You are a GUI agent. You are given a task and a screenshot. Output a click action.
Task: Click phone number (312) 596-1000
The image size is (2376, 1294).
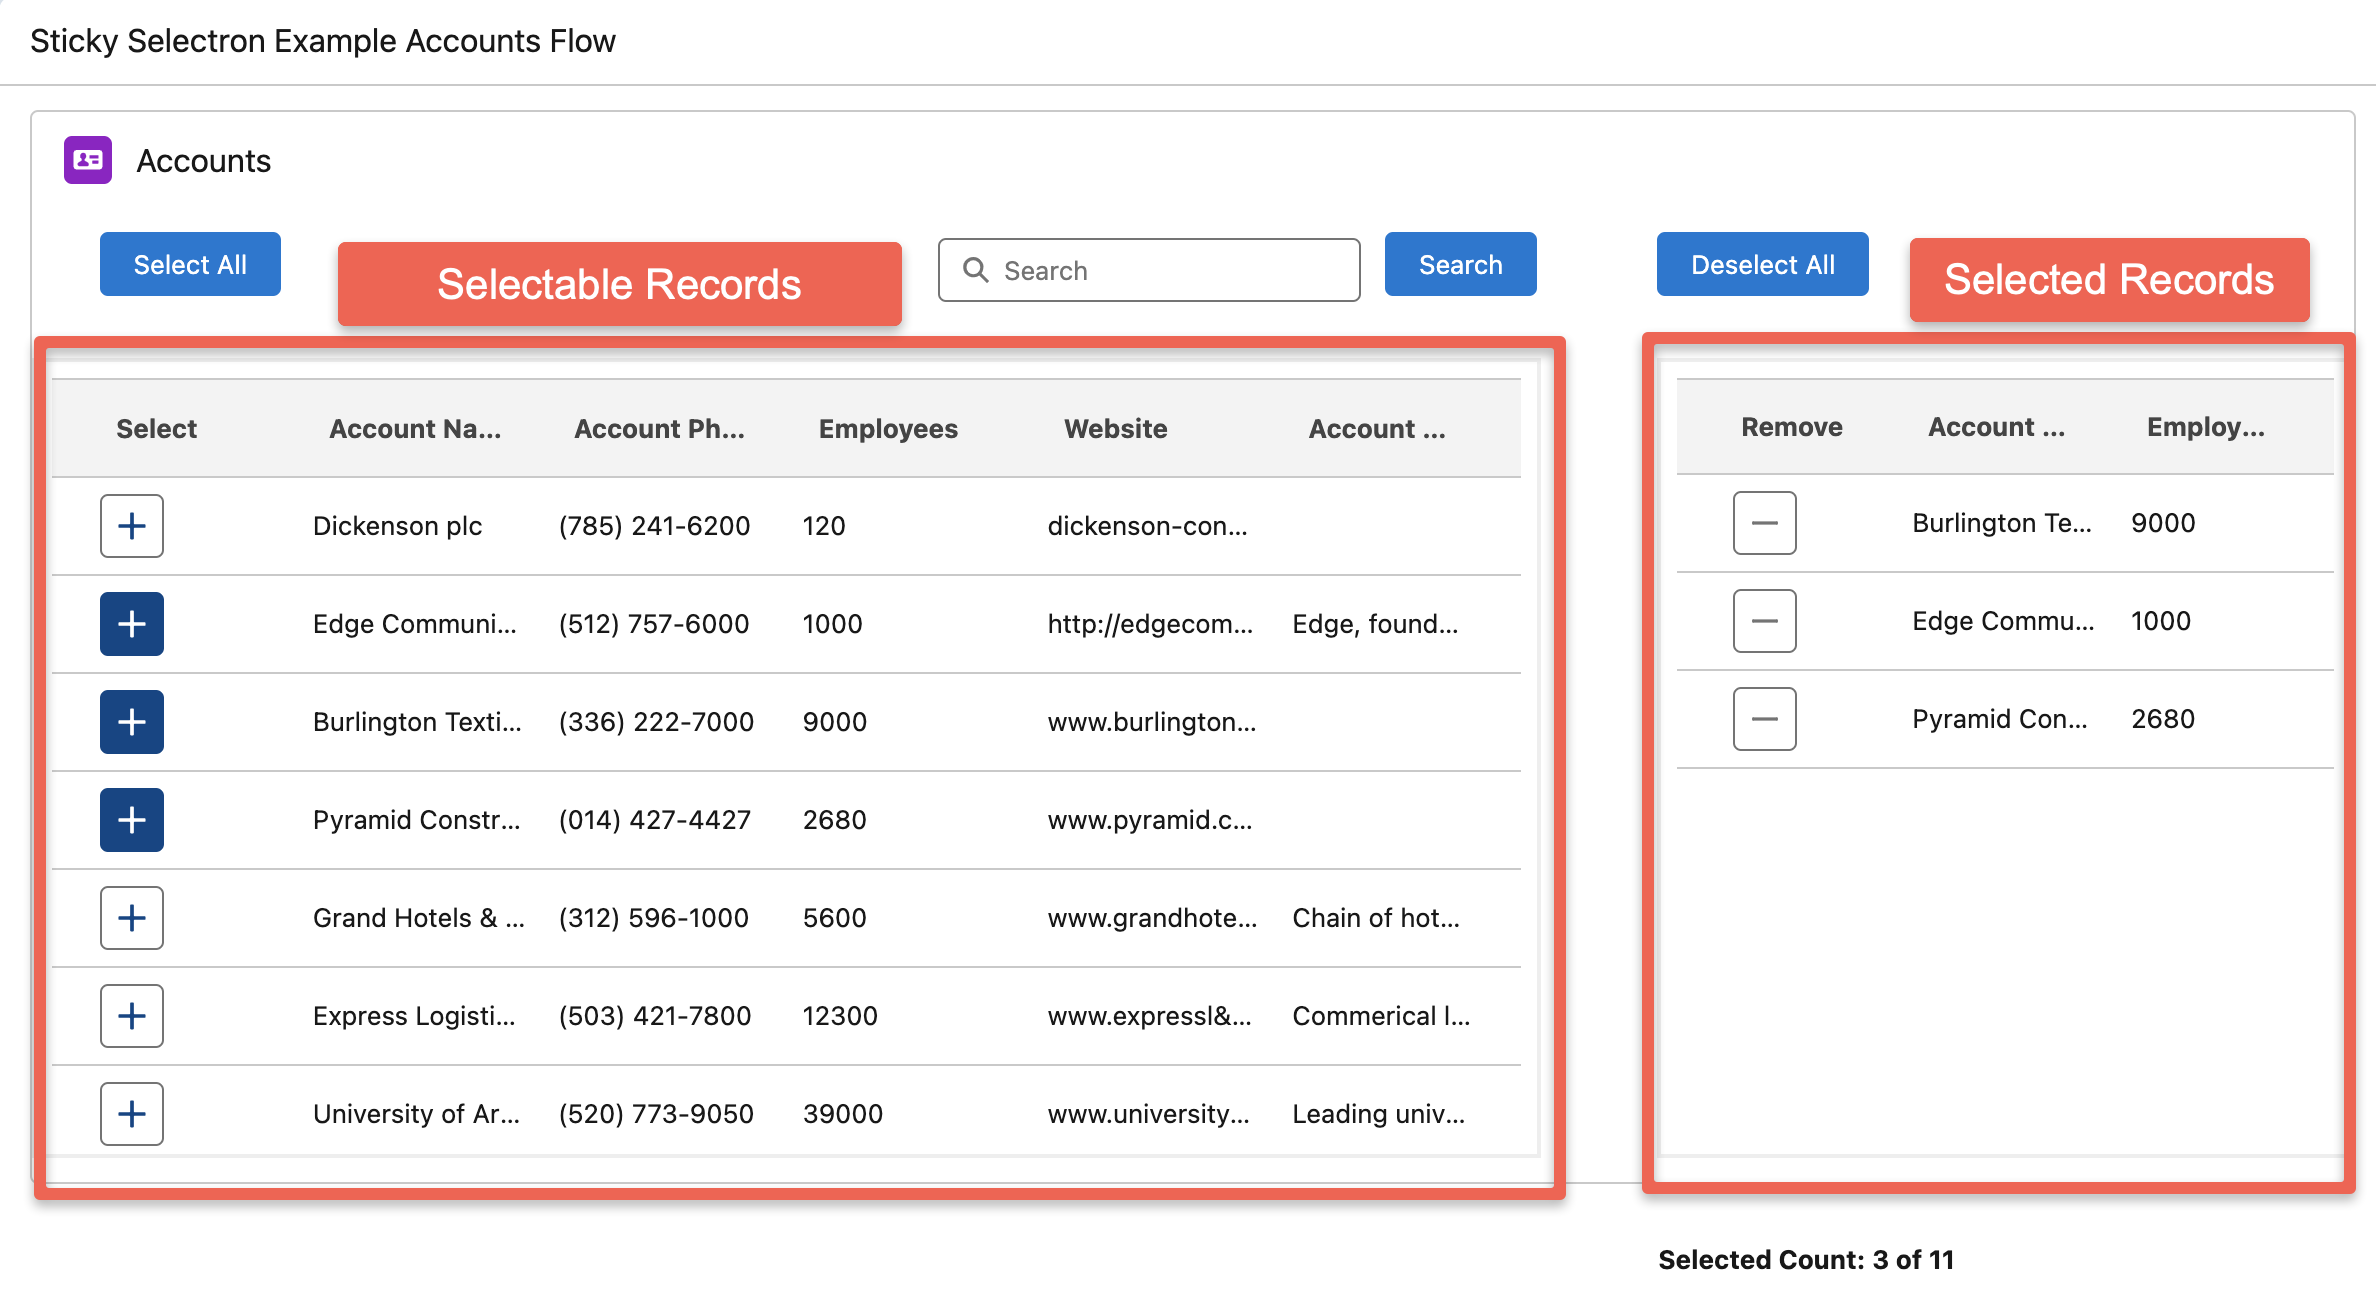654,918
